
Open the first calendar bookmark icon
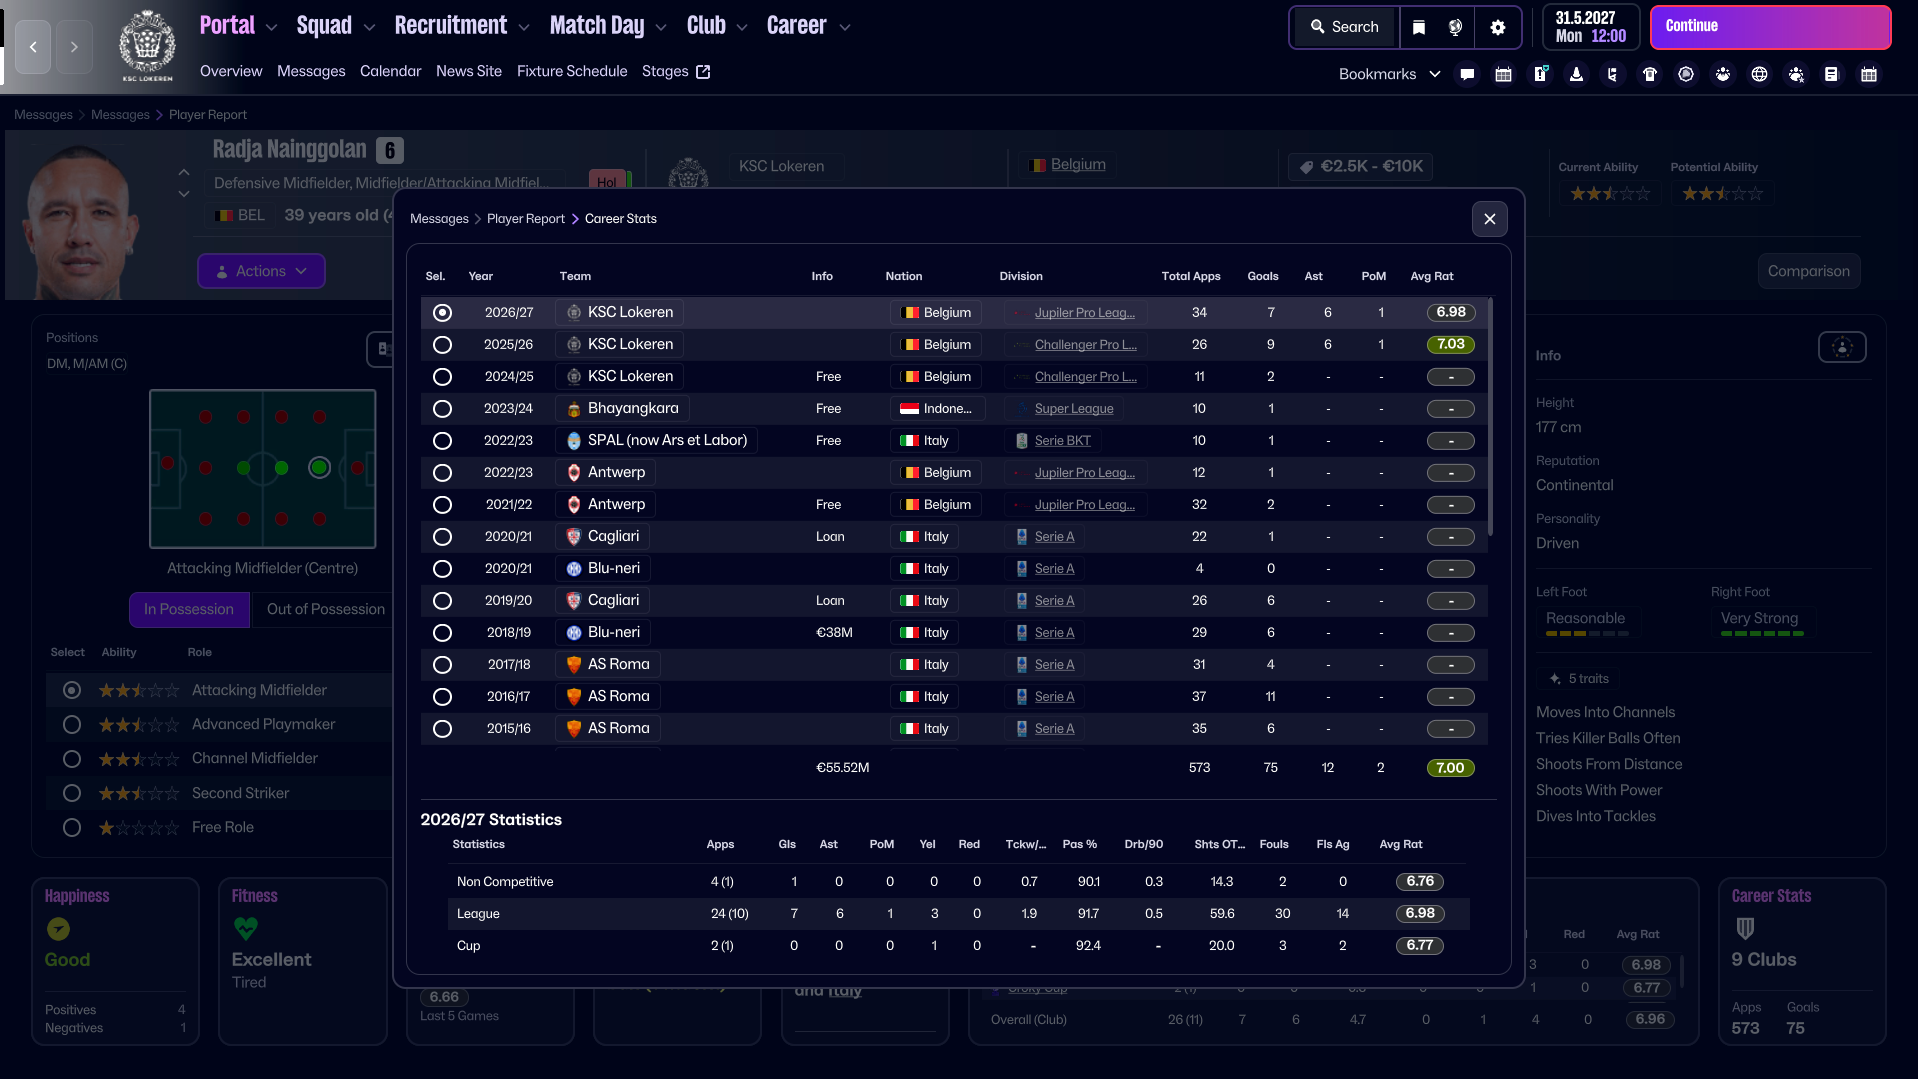pos(1503,74)
